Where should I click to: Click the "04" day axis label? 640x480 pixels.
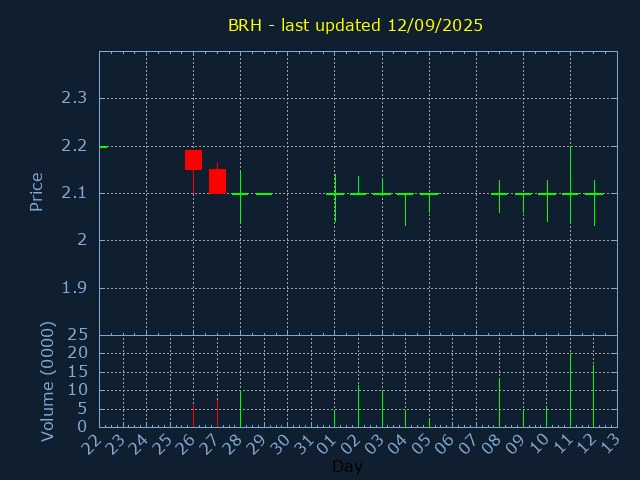tap(399, 444)
